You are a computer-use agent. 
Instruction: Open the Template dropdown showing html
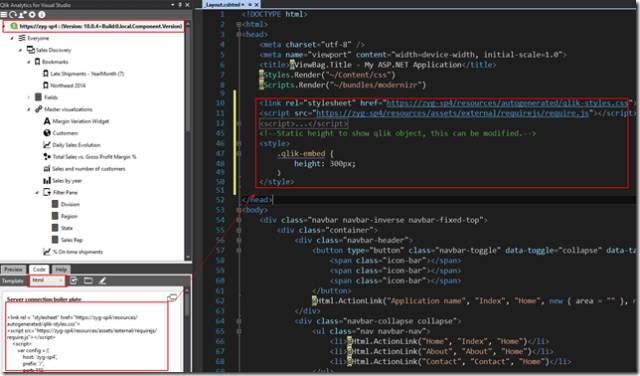pyautogui.click(x=47, y=280)
